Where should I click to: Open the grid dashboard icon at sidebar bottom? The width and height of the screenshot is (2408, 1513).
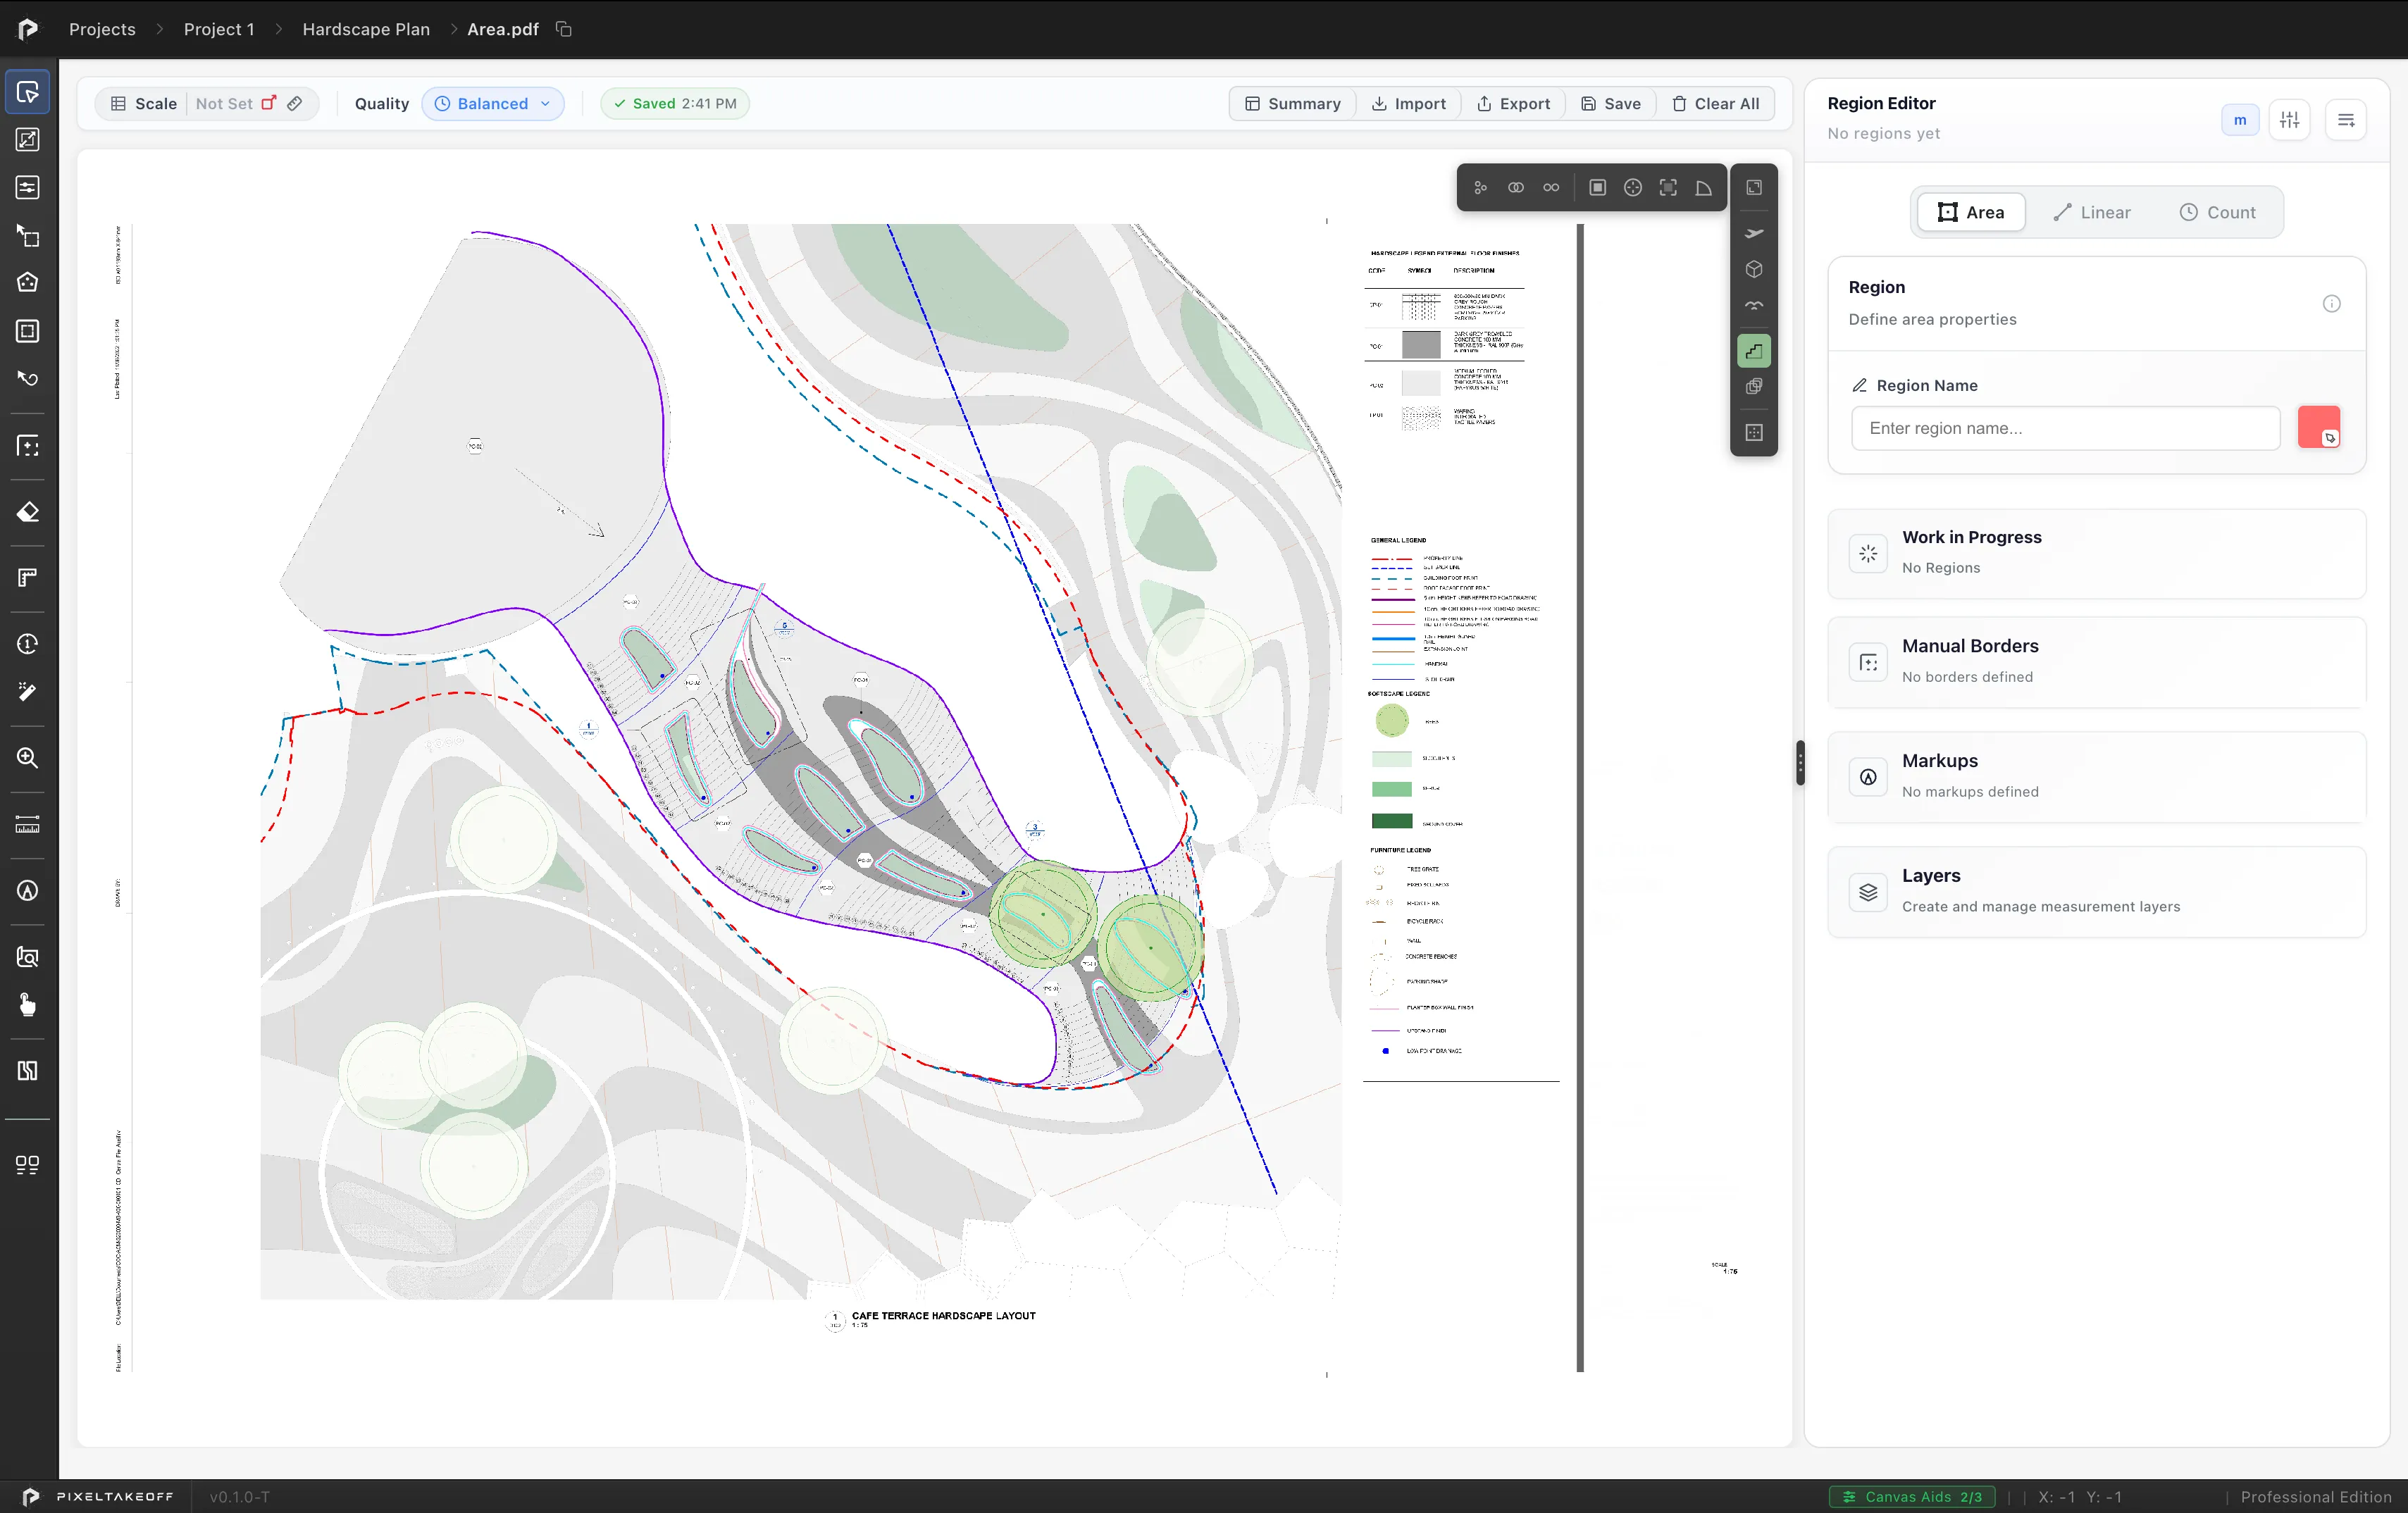pyautogui.click(x=28, y=1165)
